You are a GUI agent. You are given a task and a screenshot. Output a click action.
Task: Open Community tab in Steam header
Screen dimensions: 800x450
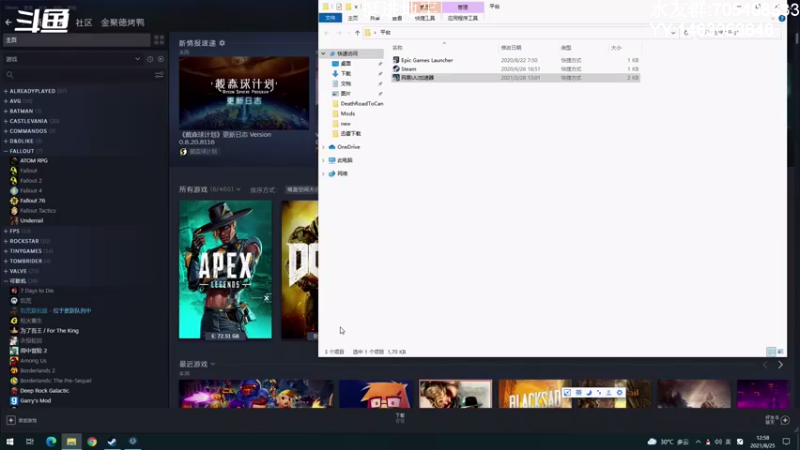[84, 22]
